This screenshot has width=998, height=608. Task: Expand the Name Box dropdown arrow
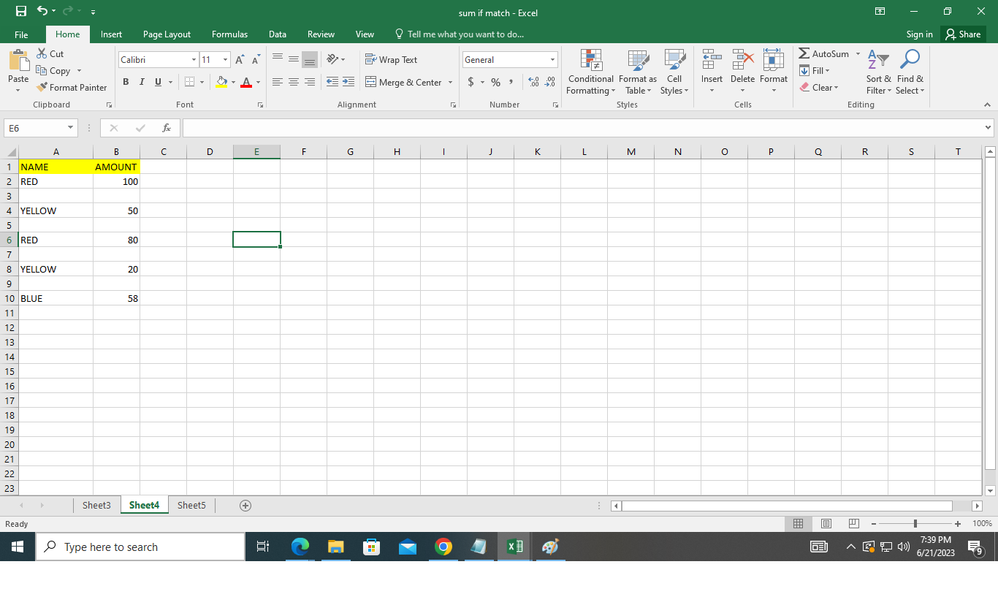70,128
